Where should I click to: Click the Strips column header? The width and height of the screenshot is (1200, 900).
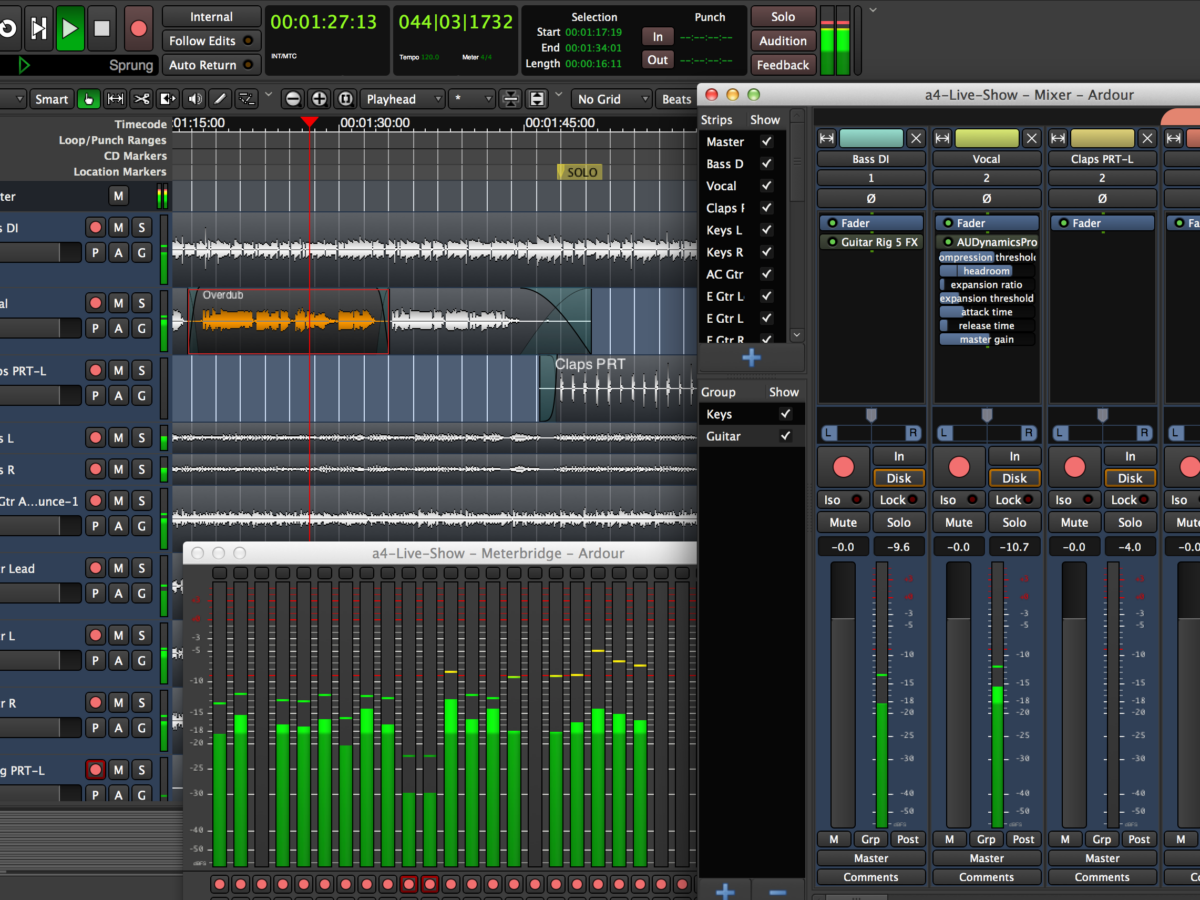coord(716,120)
